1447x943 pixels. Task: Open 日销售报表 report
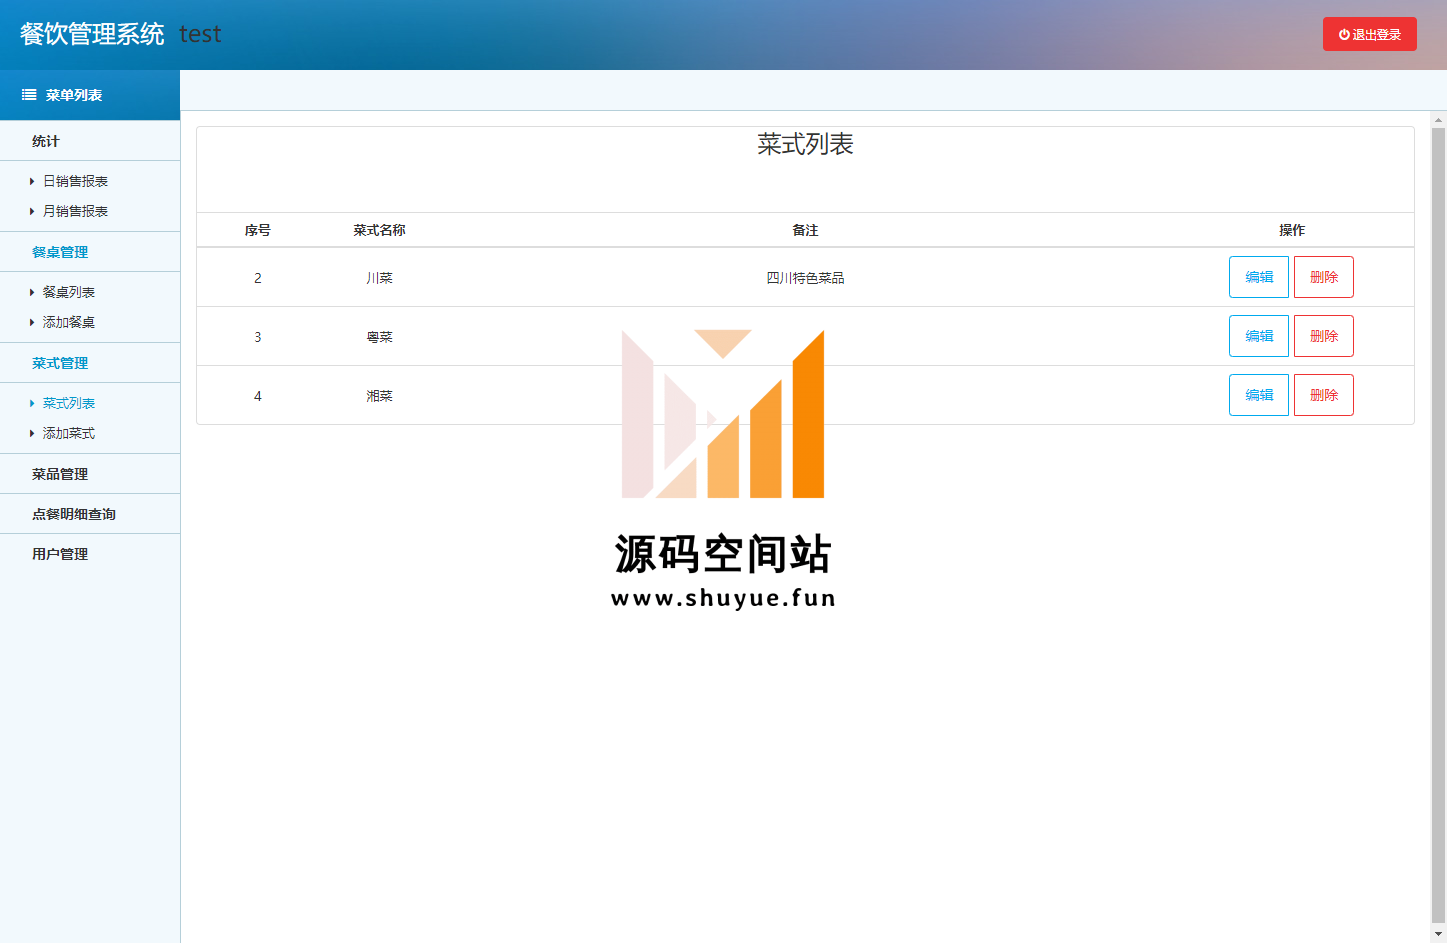click(x=75, y=181)
